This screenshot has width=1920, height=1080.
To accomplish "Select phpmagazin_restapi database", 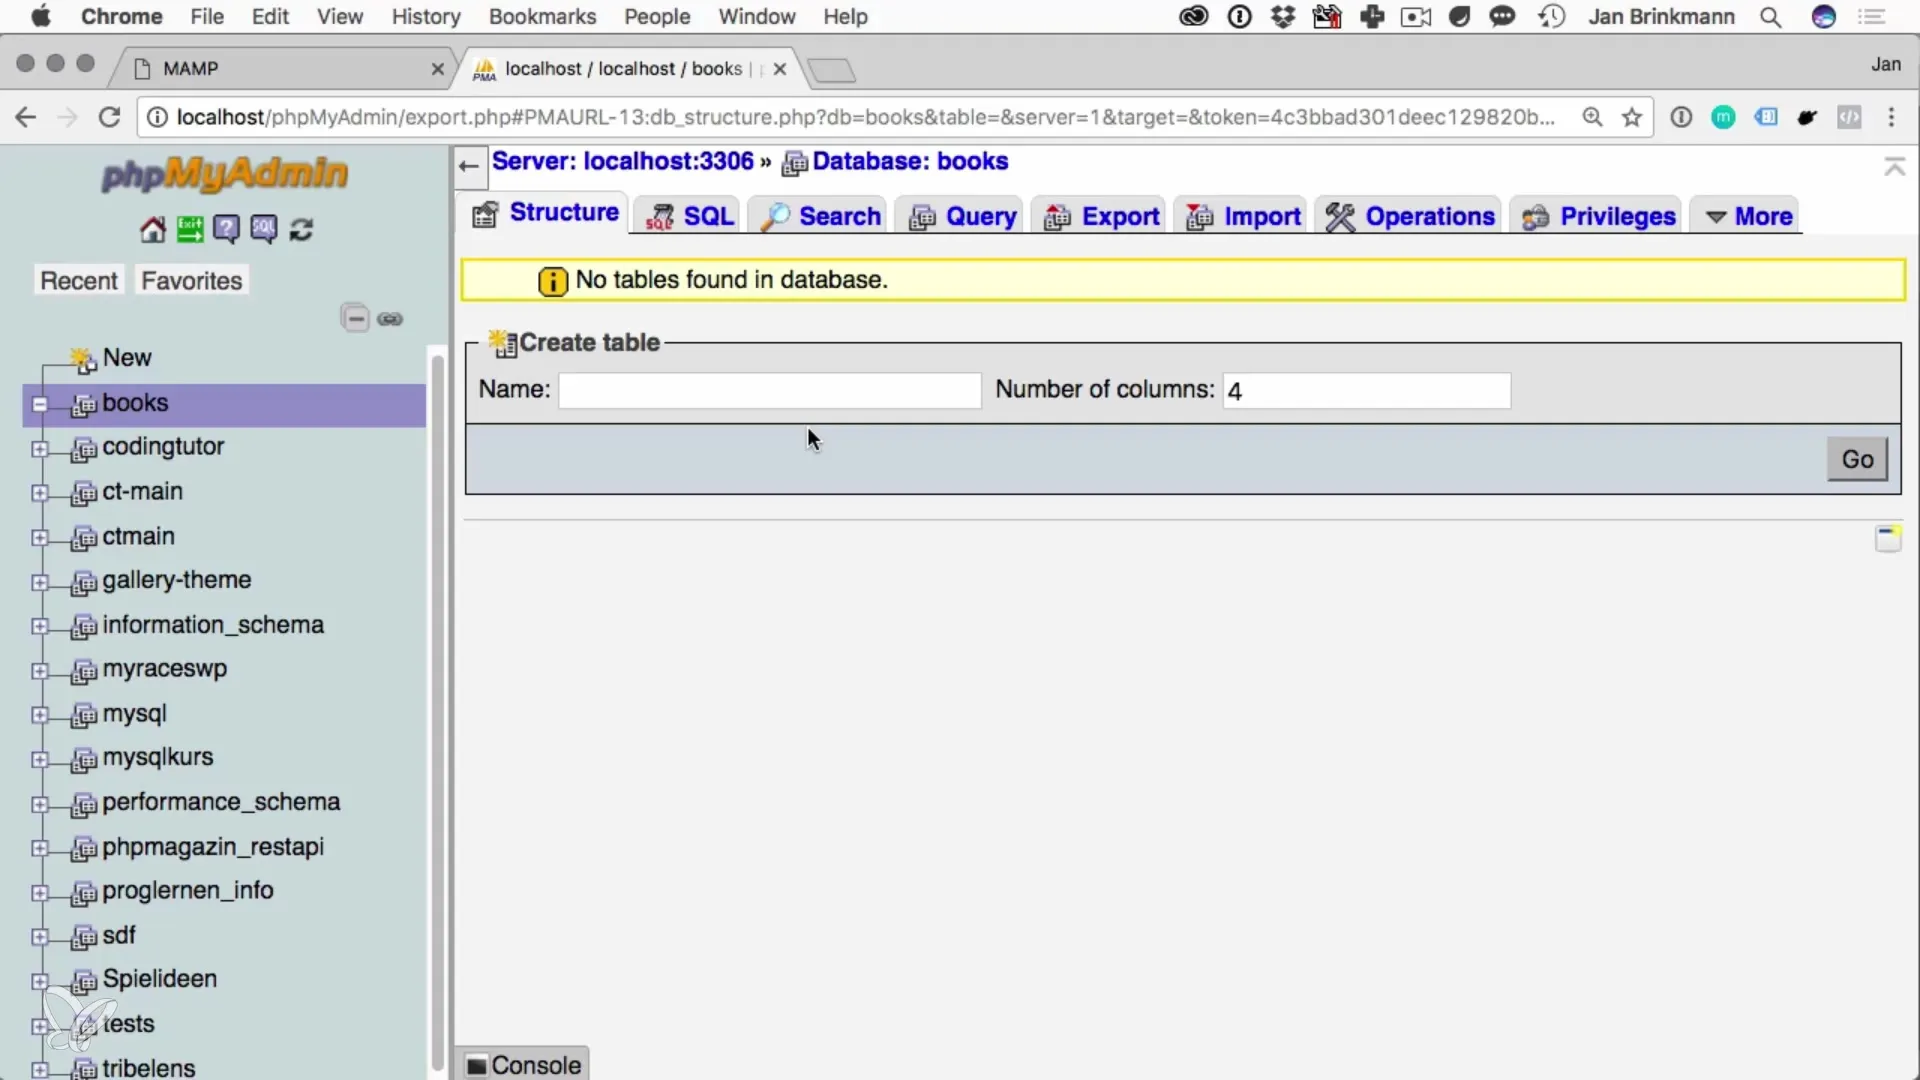I will click(x=213, y=847).
